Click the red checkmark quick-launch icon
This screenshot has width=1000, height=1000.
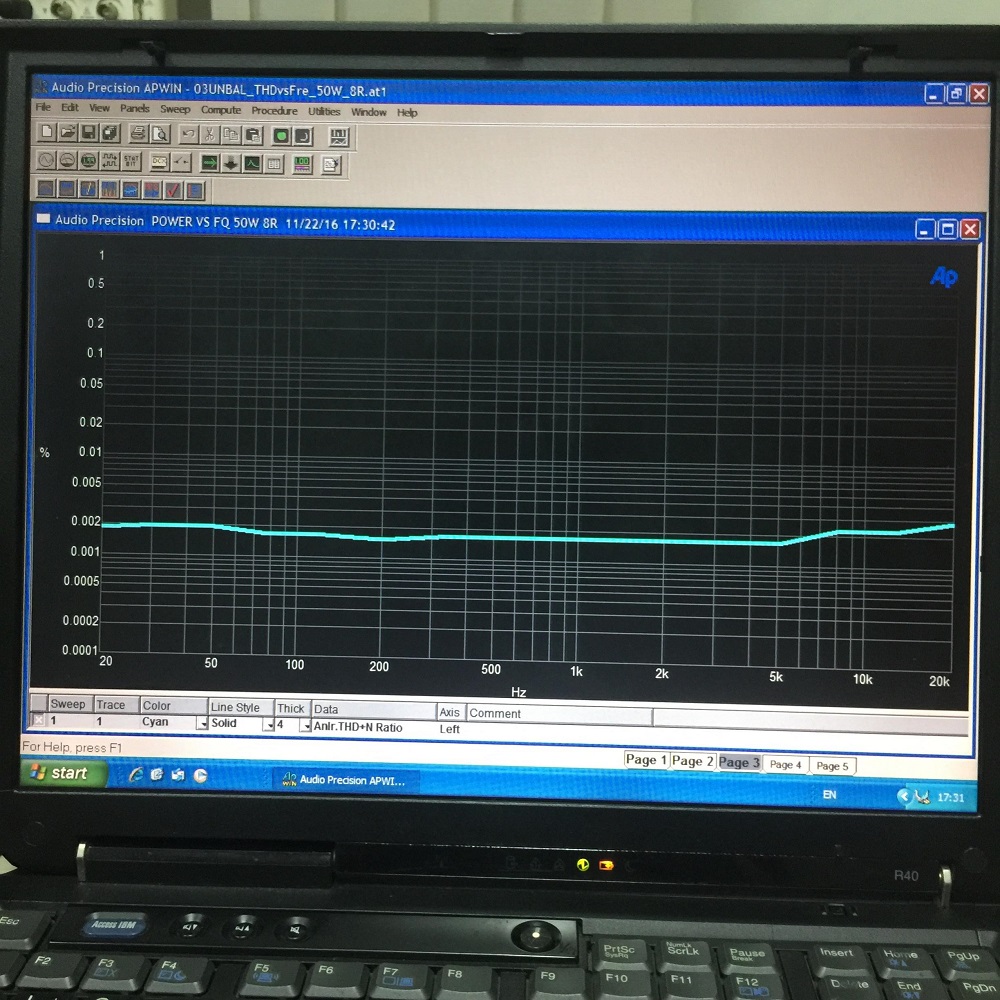point(172,189)
